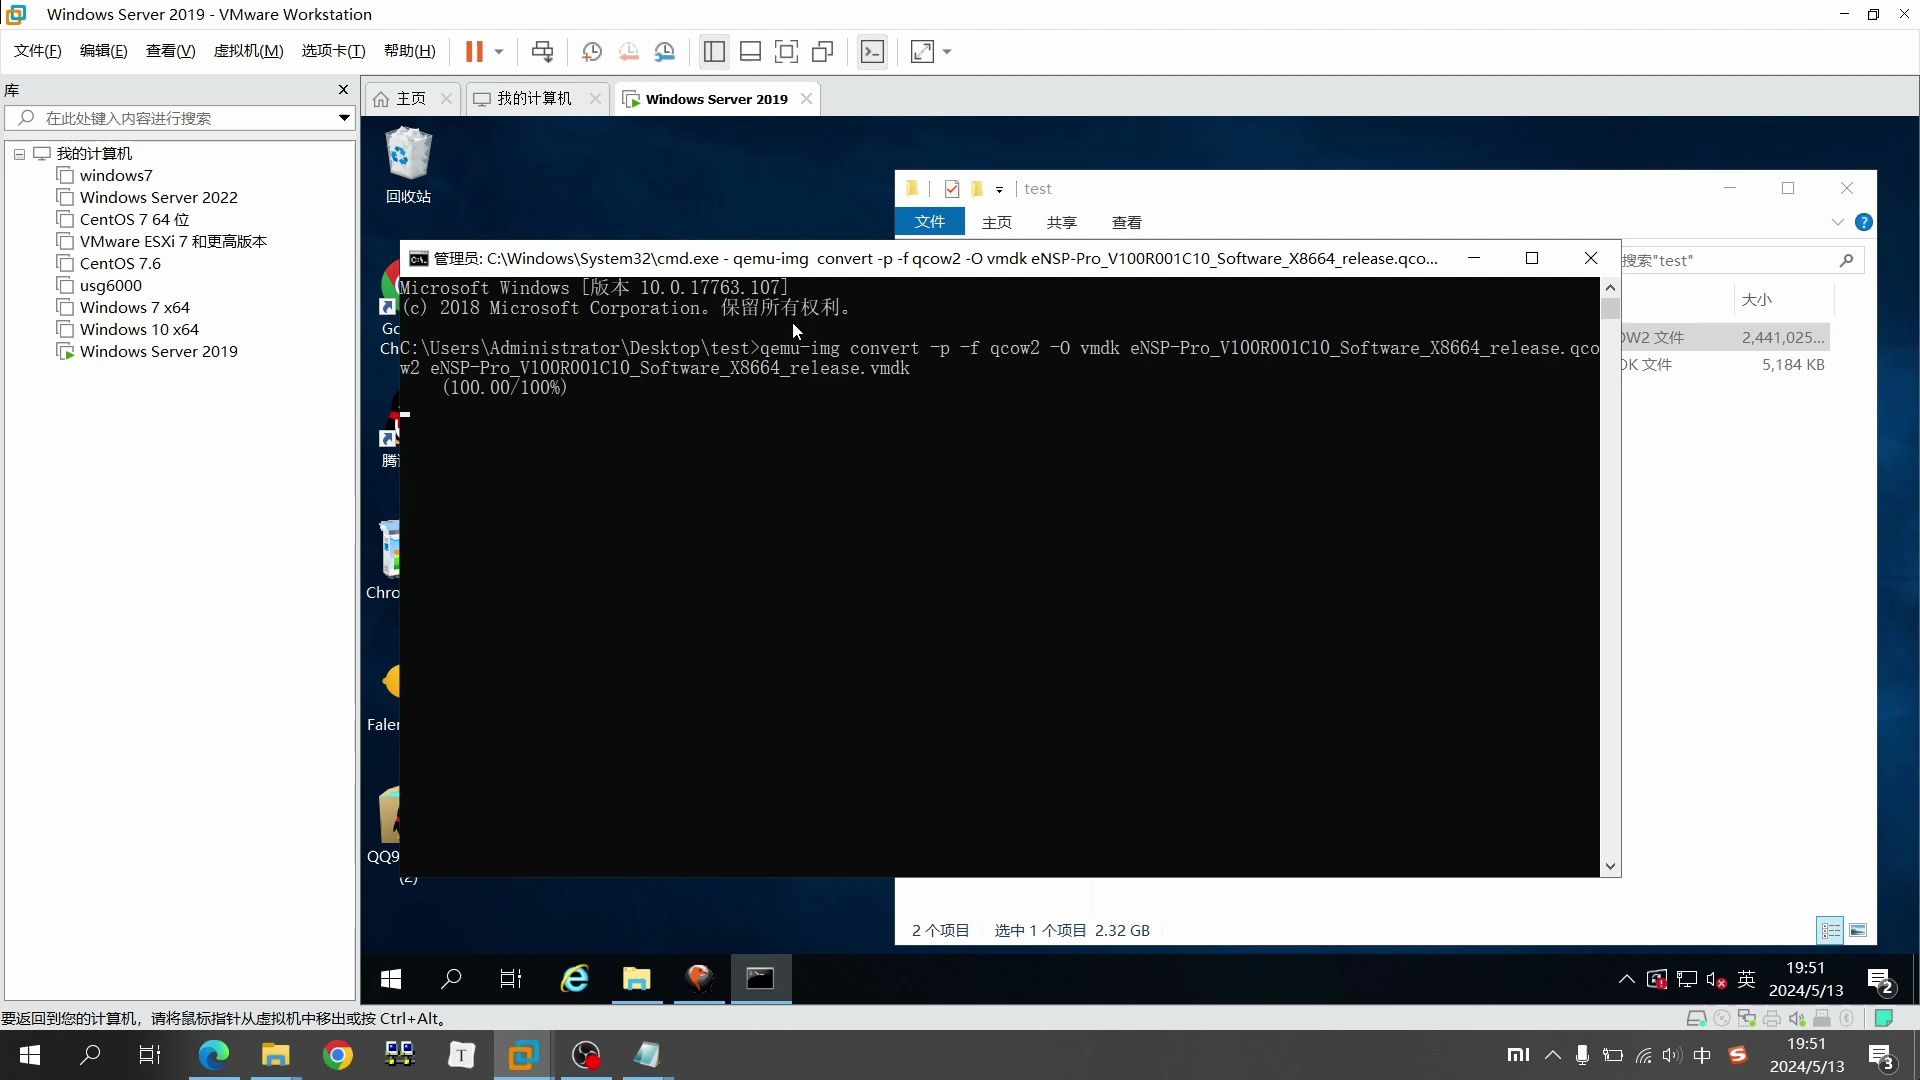Viewport: 1920px width, 1080px height.
Task: Send Ctrl+Alt+Del to the virtual machine
Action: (542, 51)
